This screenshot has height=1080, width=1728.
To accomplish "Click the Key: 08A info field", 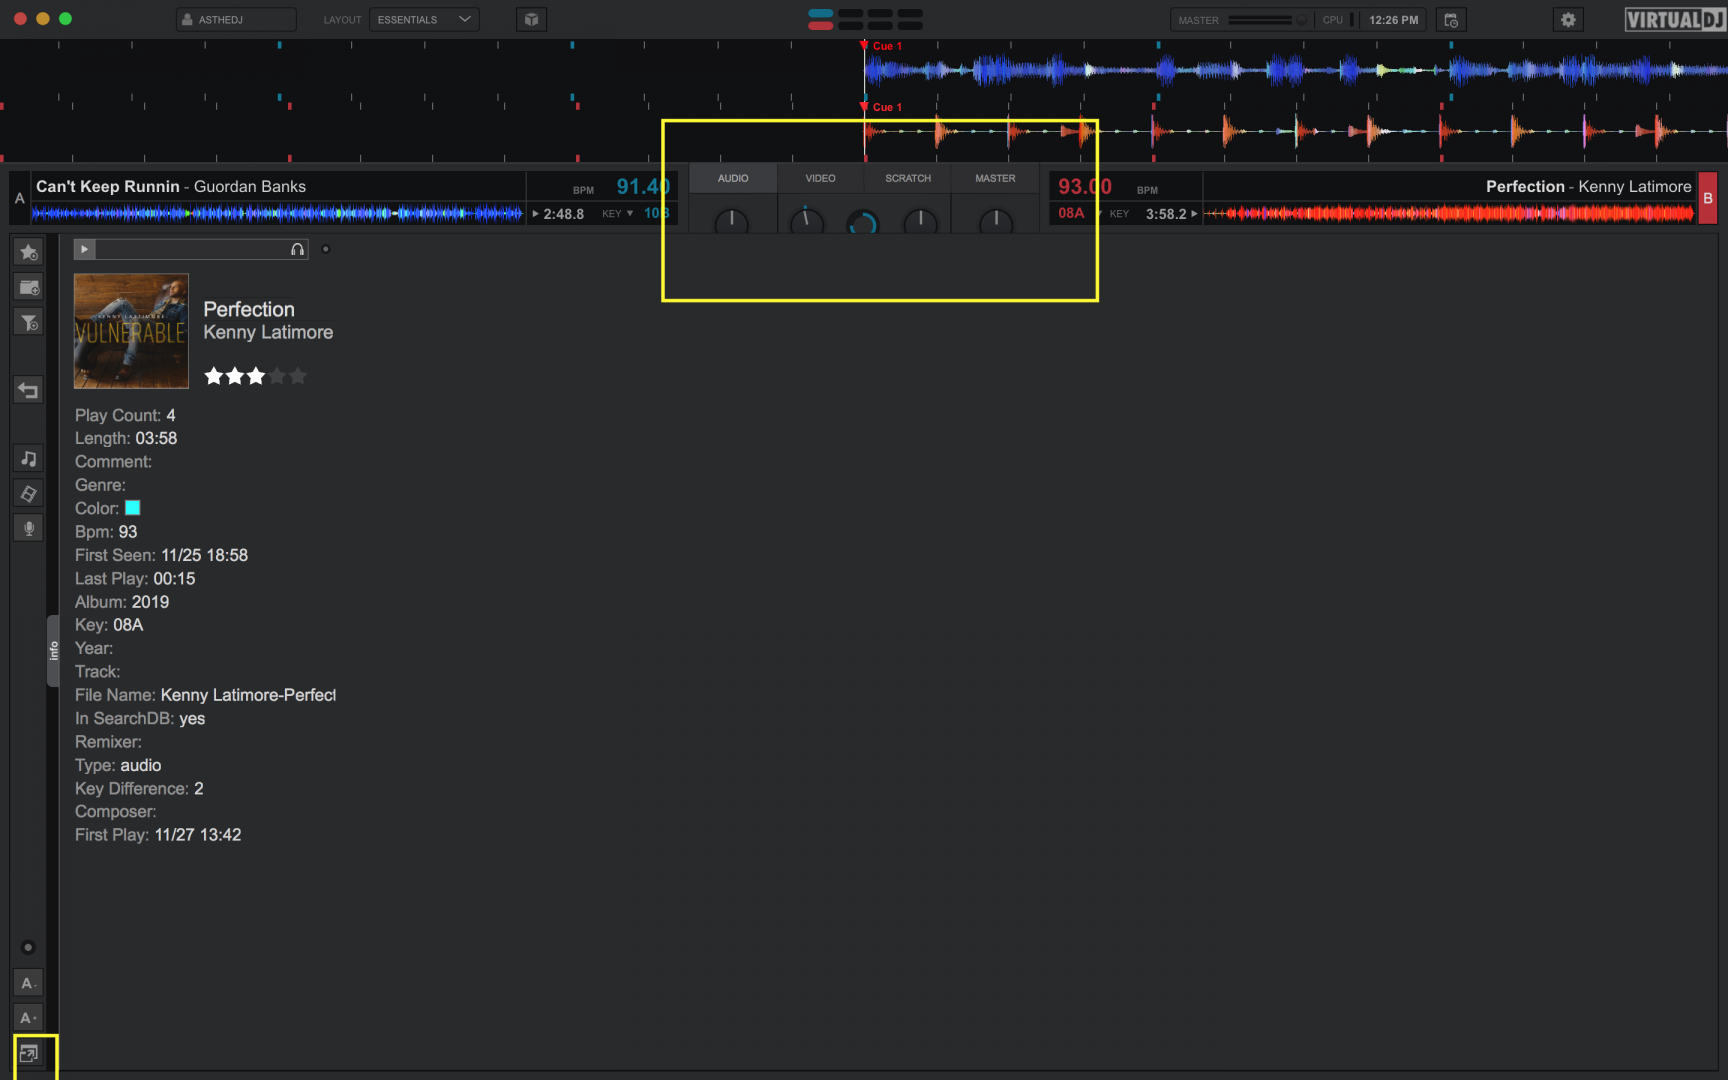I will tap(109, 625).
